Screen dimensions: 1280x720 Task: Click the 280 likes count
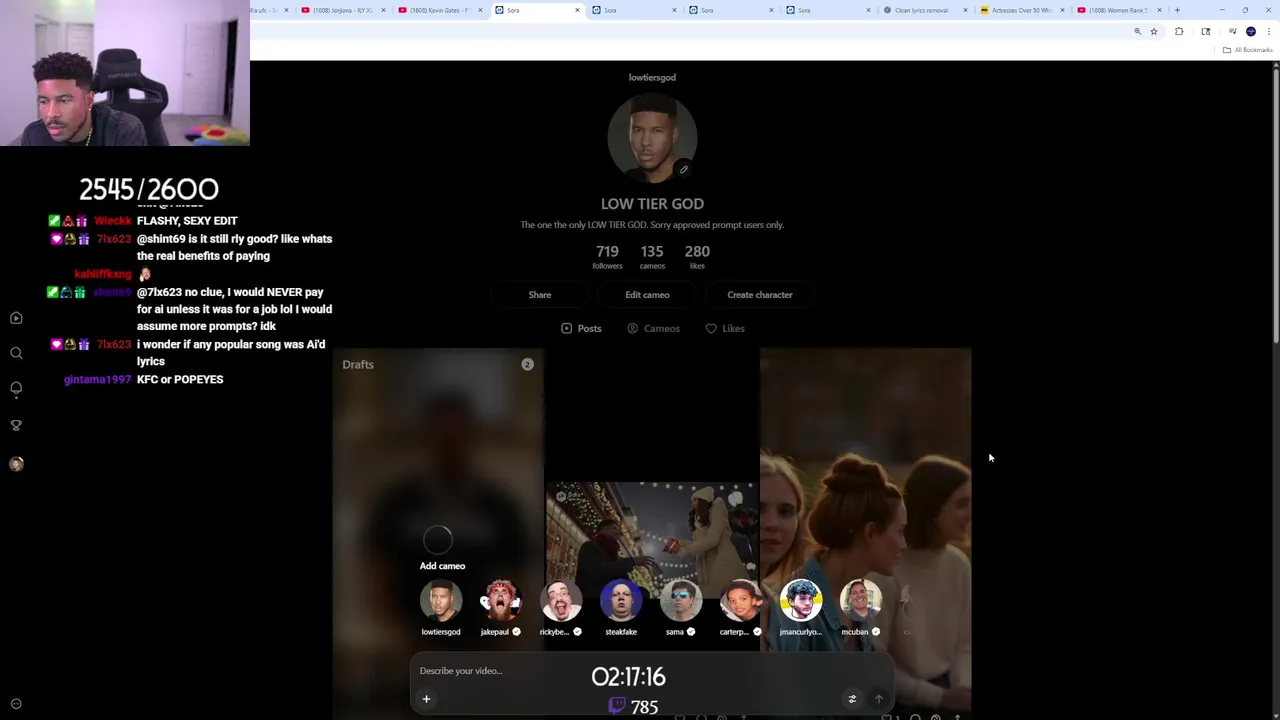coord(697,256)
